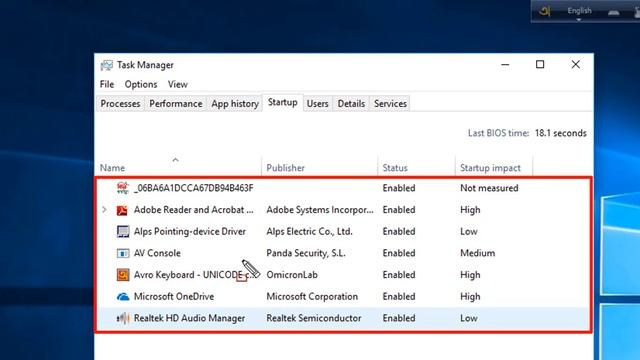Click the Realtek HD Audio Manager speaker icon

coord(123,318)
